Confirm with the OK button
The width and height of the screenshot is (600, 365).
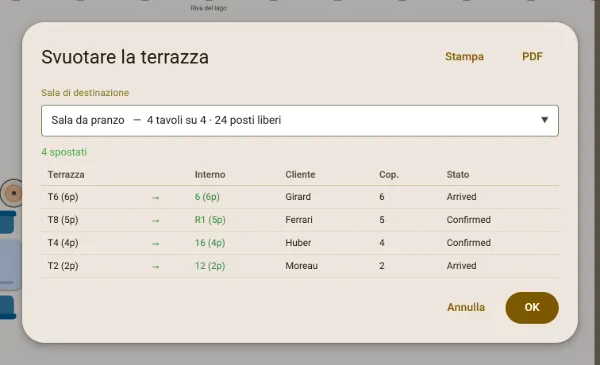point(532,308)
